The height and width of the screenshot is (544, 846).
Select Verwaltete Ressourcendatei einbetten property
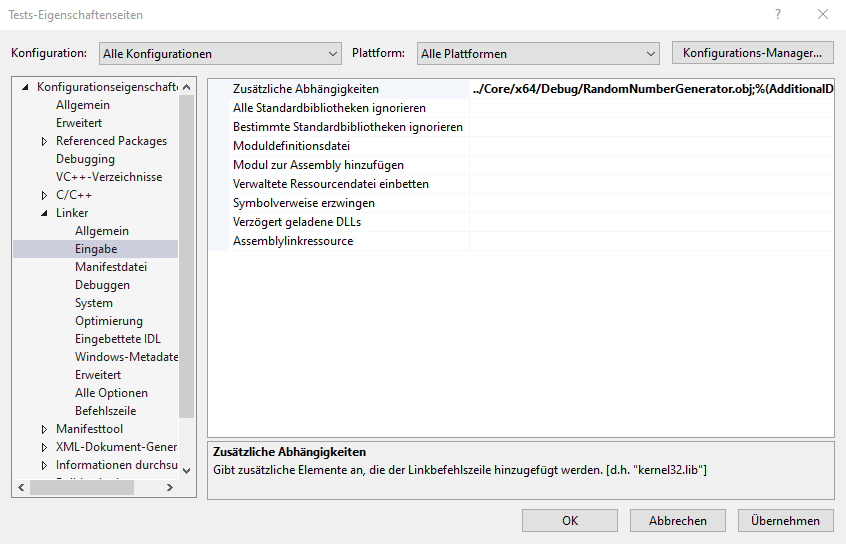(521, 184)
